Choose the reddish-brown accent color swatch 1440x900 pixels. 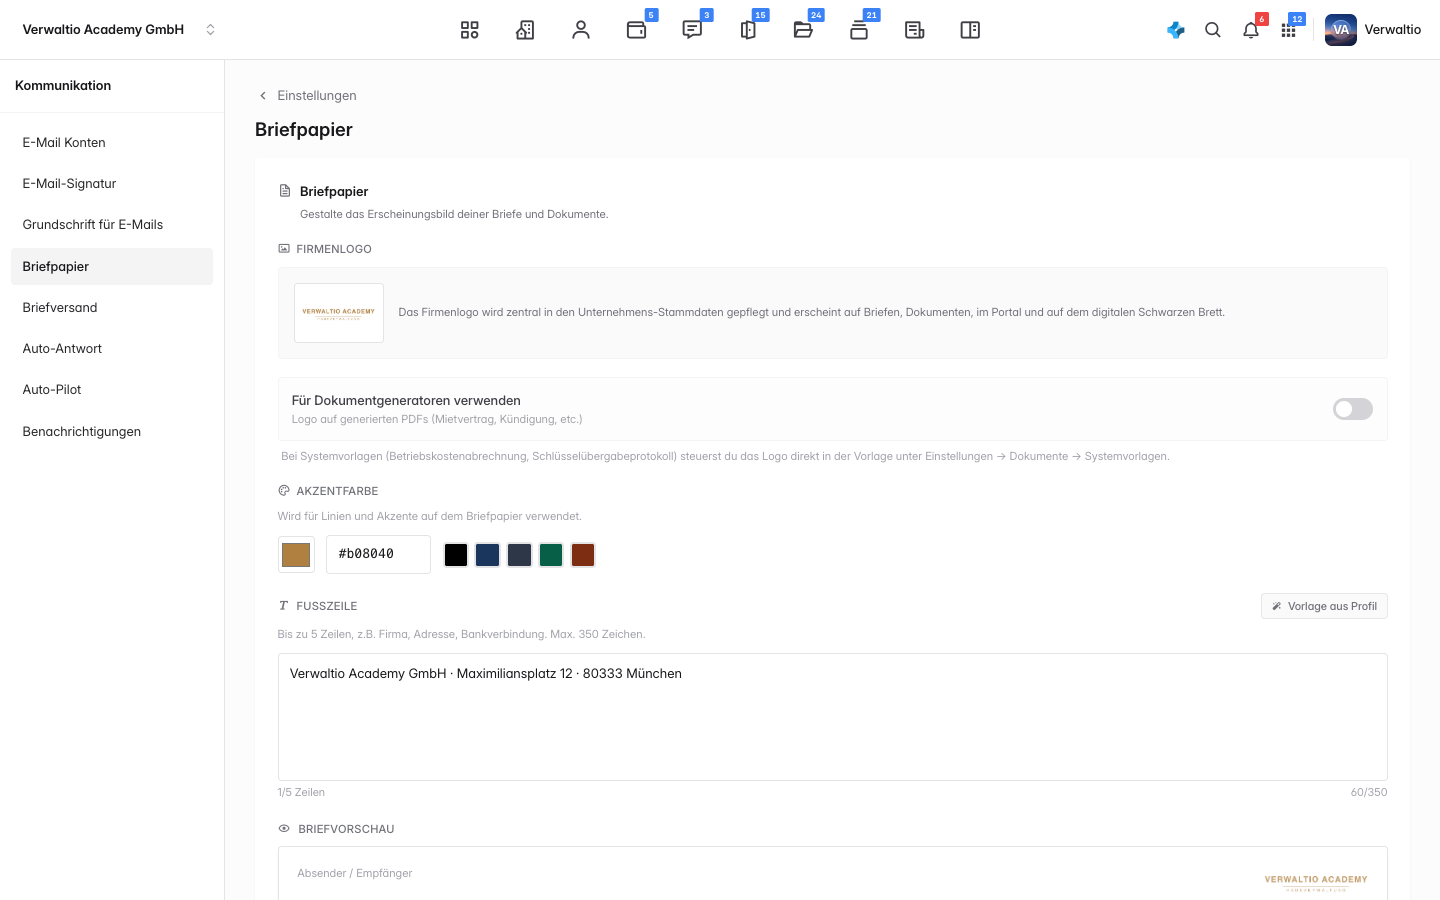(x=583, y=555)
